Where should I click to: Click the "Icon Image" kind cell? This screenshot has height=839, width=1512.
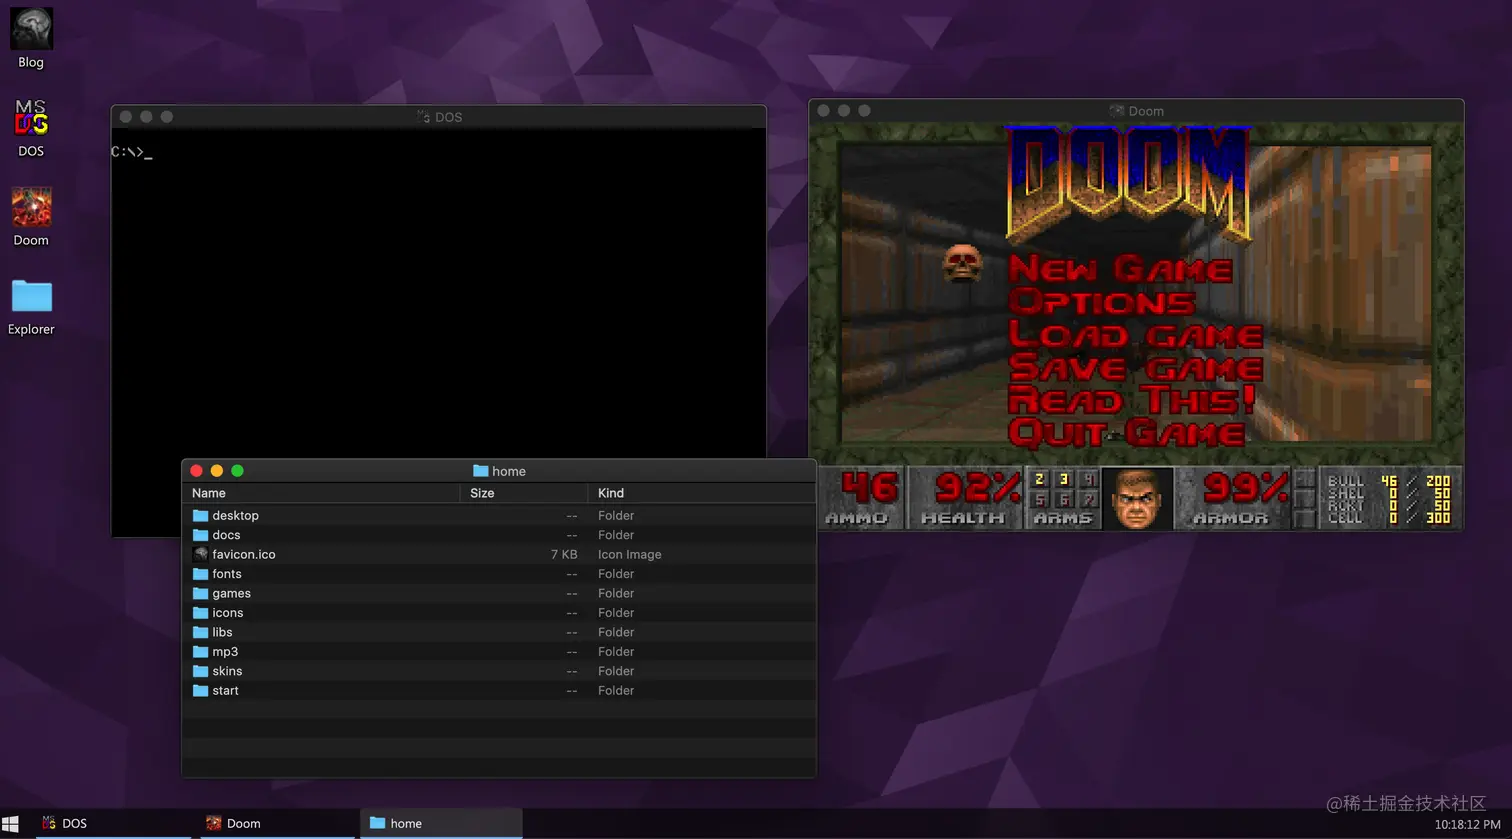(630, 554)
